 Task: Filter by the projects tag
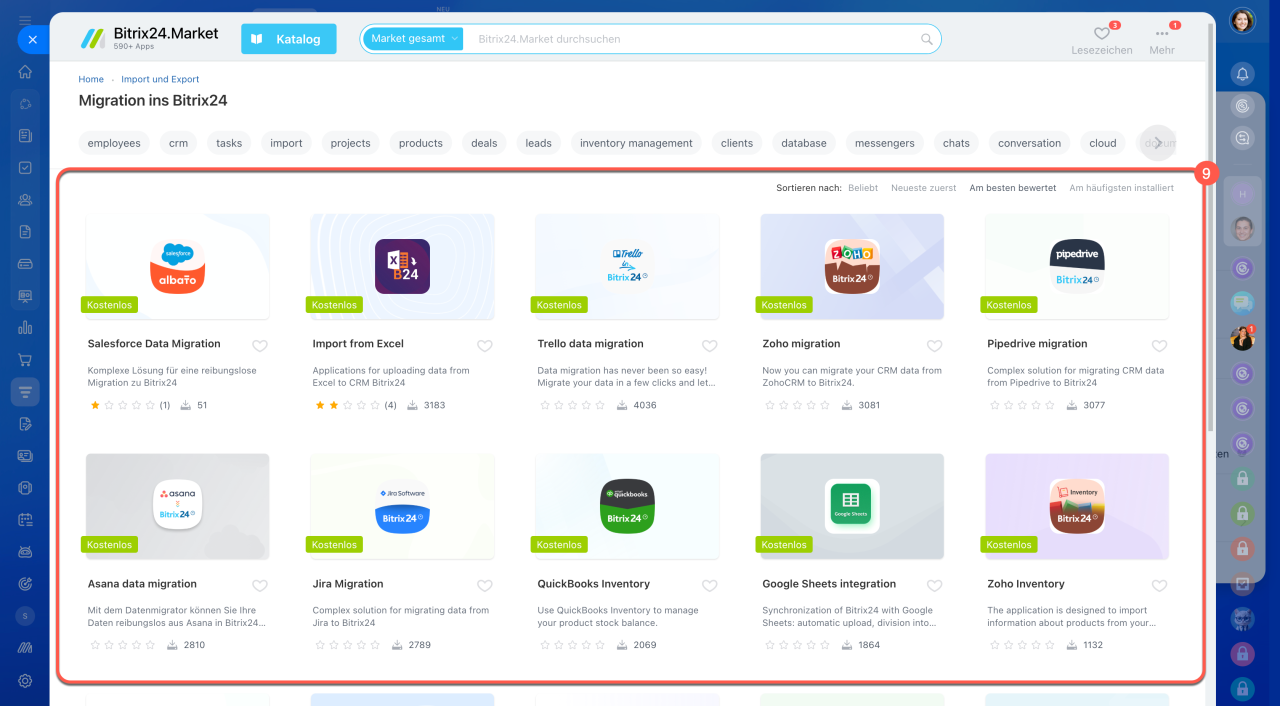[x=350, y=143]
